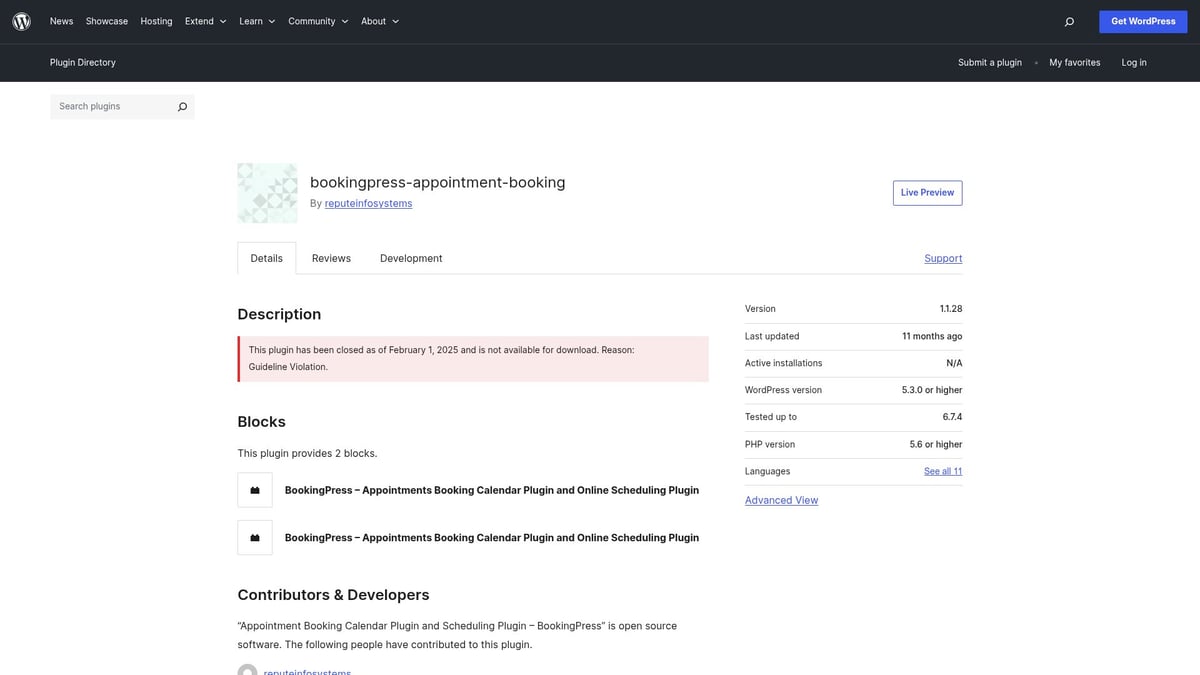Expand the Learn menu dropdown

pyautogui.click(x=257, y=21)
